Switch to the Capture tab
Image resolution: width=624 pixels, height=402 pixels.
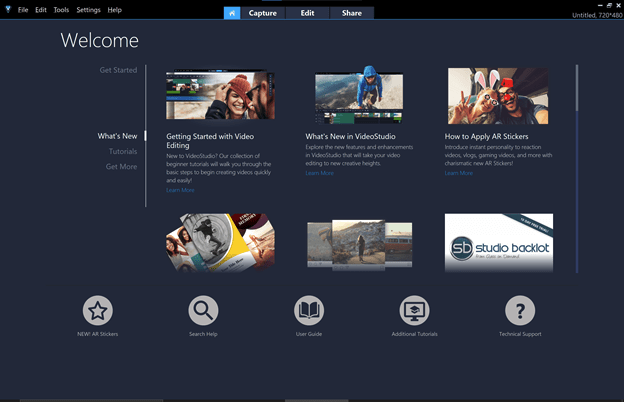(263, 13)
